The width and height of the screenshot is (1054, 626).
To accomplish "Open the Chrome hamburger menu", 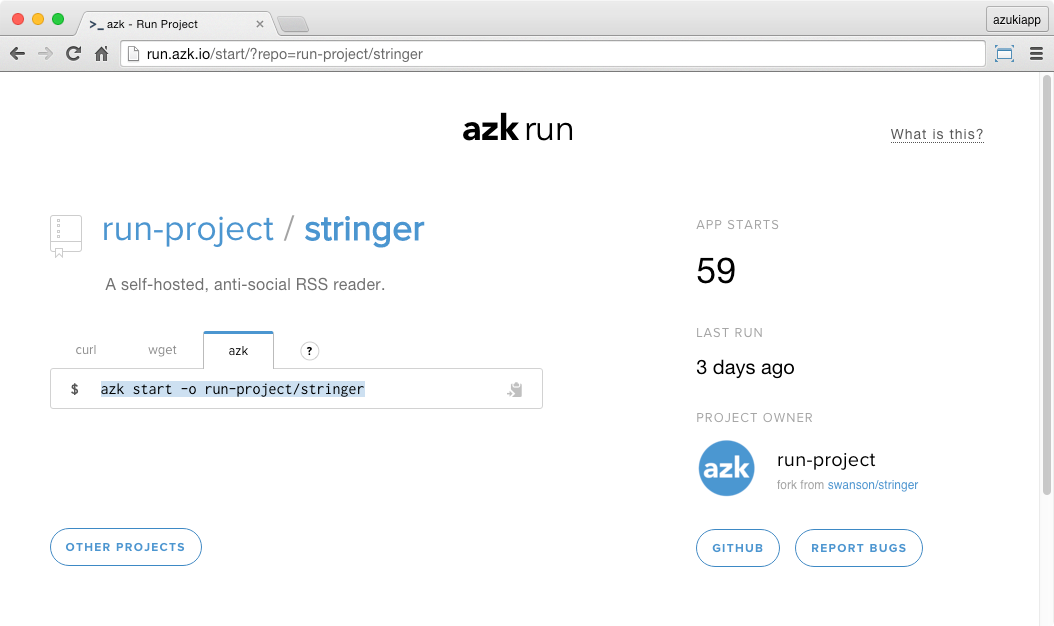I will (1035, 54).
